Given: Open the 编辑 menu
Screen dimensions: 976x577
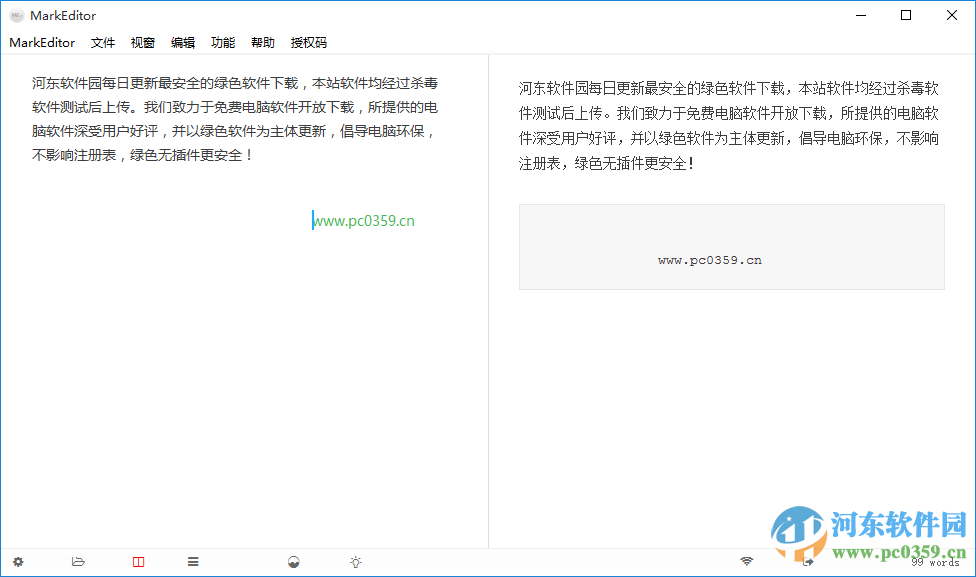Looking at the screenshot, I should coord(183,42).
